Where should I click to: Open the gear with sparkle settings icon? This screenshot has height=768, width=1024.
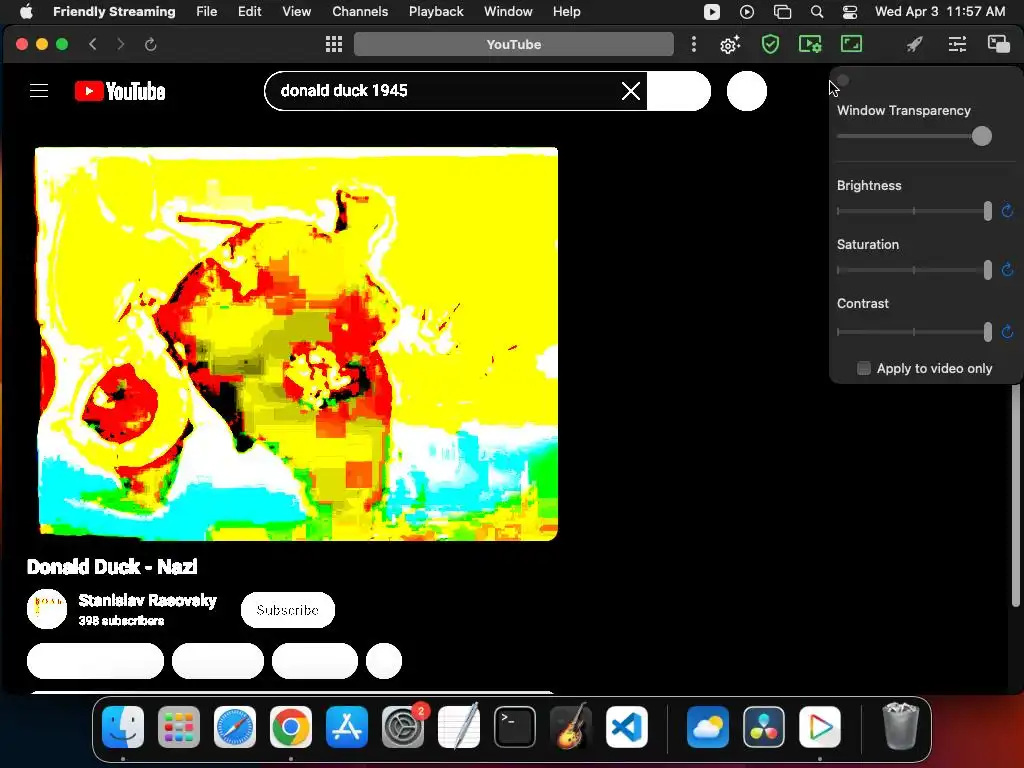click(730, 44)
